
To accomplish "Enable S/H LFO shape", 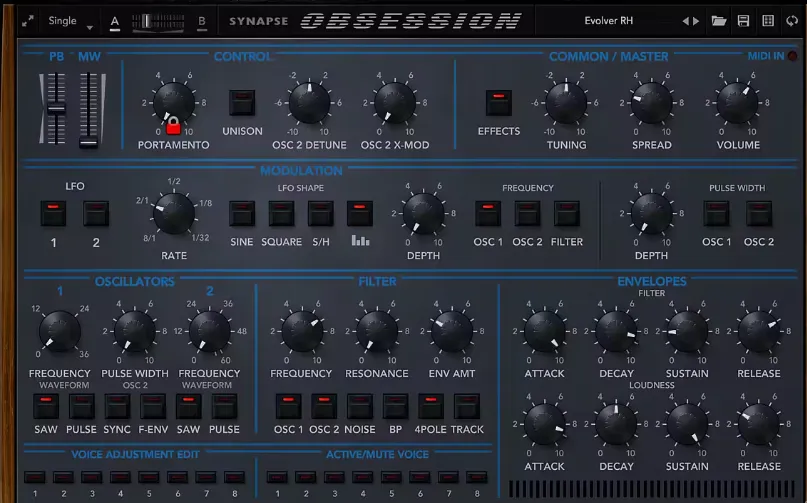I will [321, 214].
